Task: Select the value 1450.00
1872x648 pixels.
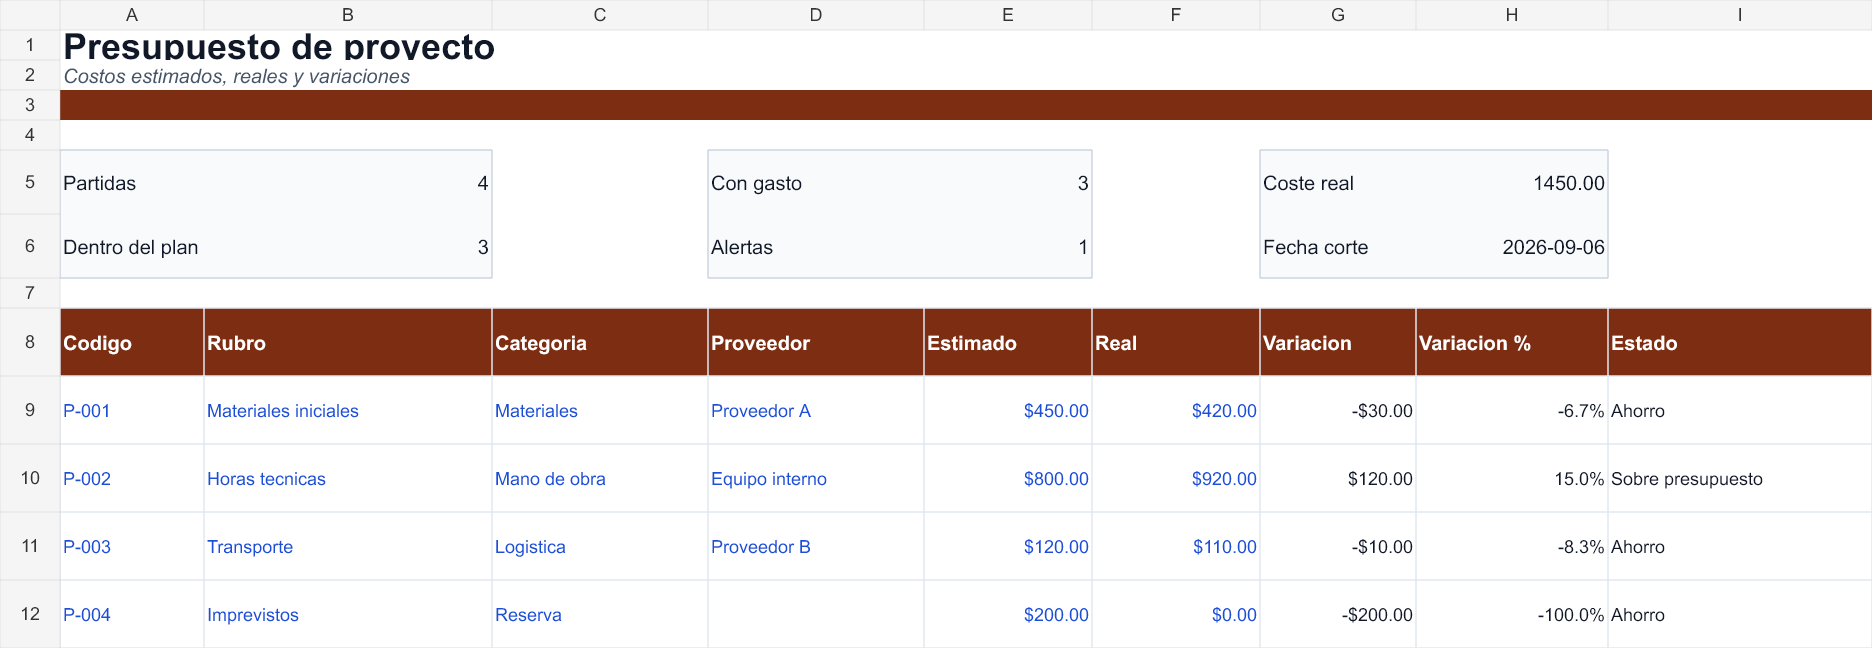Action: coord(1512,183)
